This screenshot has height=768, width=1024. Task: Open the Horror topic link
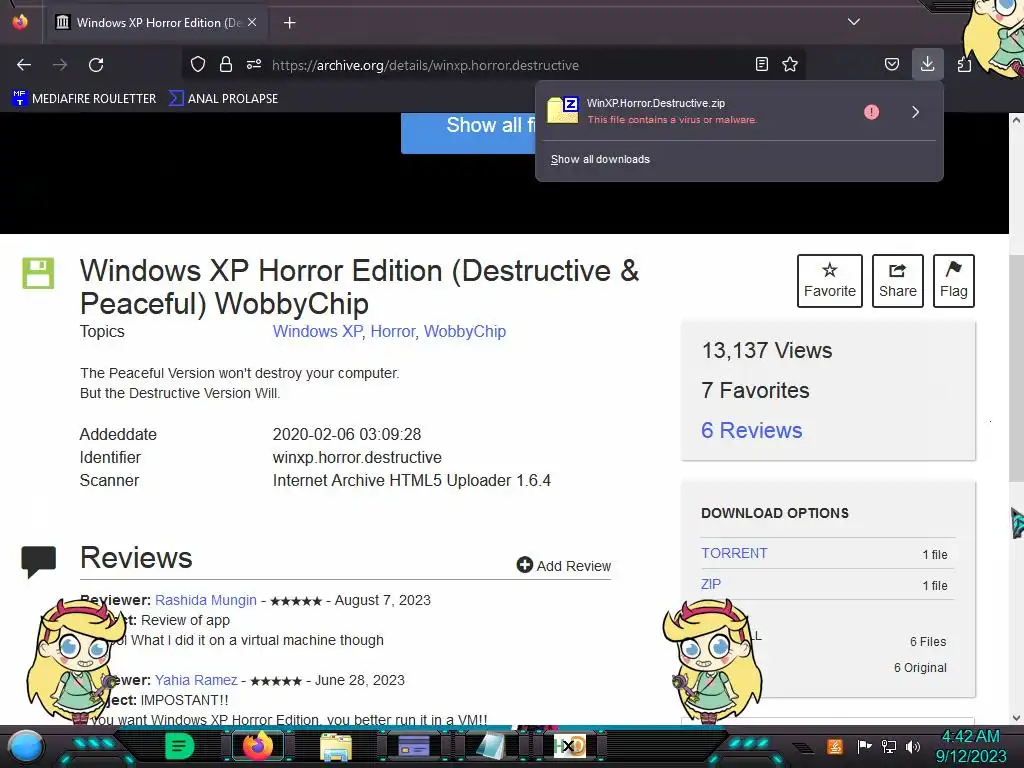(392, 331)
